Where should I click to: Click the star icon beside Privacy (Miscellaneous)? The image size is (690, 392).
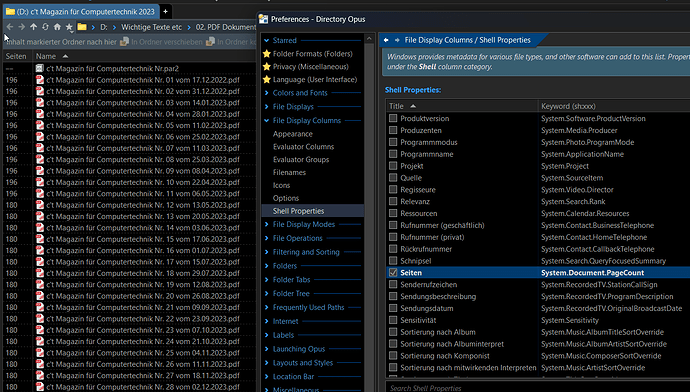tap(266, 66)
